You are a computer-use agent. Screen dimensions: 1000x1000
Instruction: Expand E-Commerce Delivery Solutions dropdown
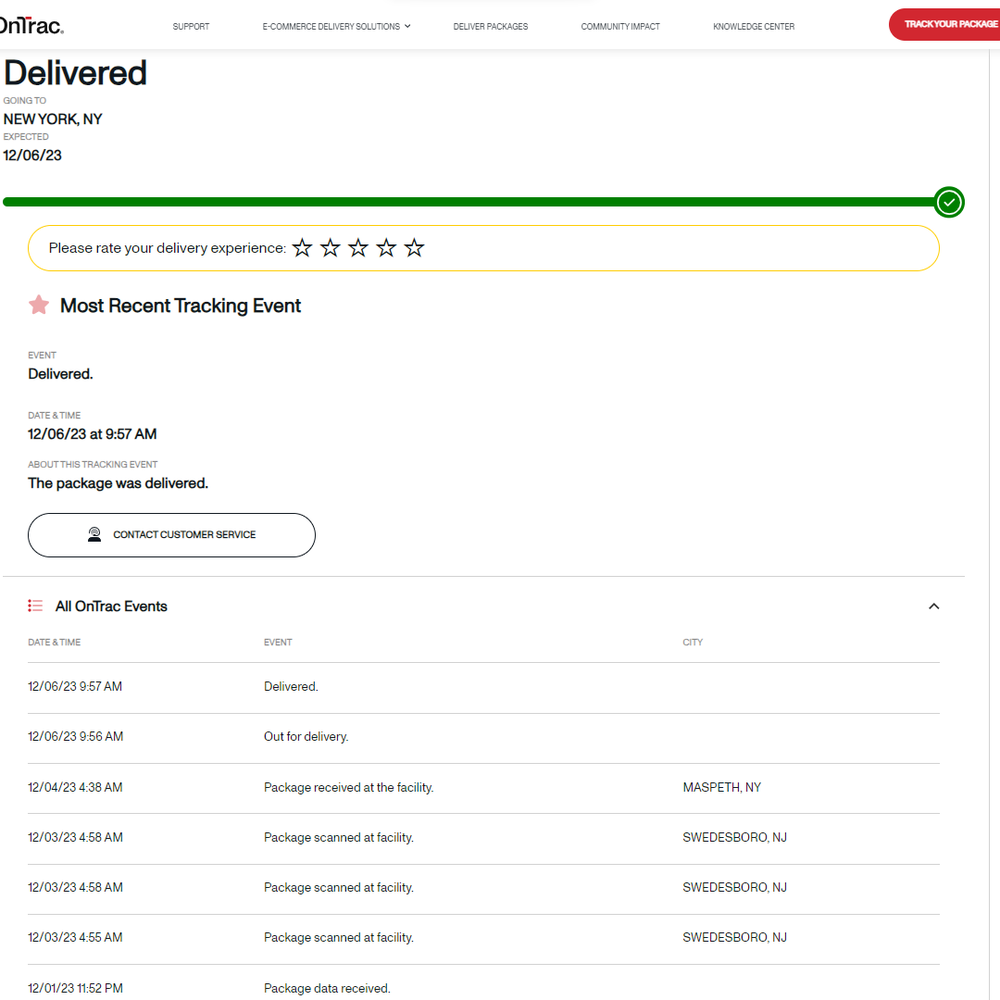pos(336,26)
